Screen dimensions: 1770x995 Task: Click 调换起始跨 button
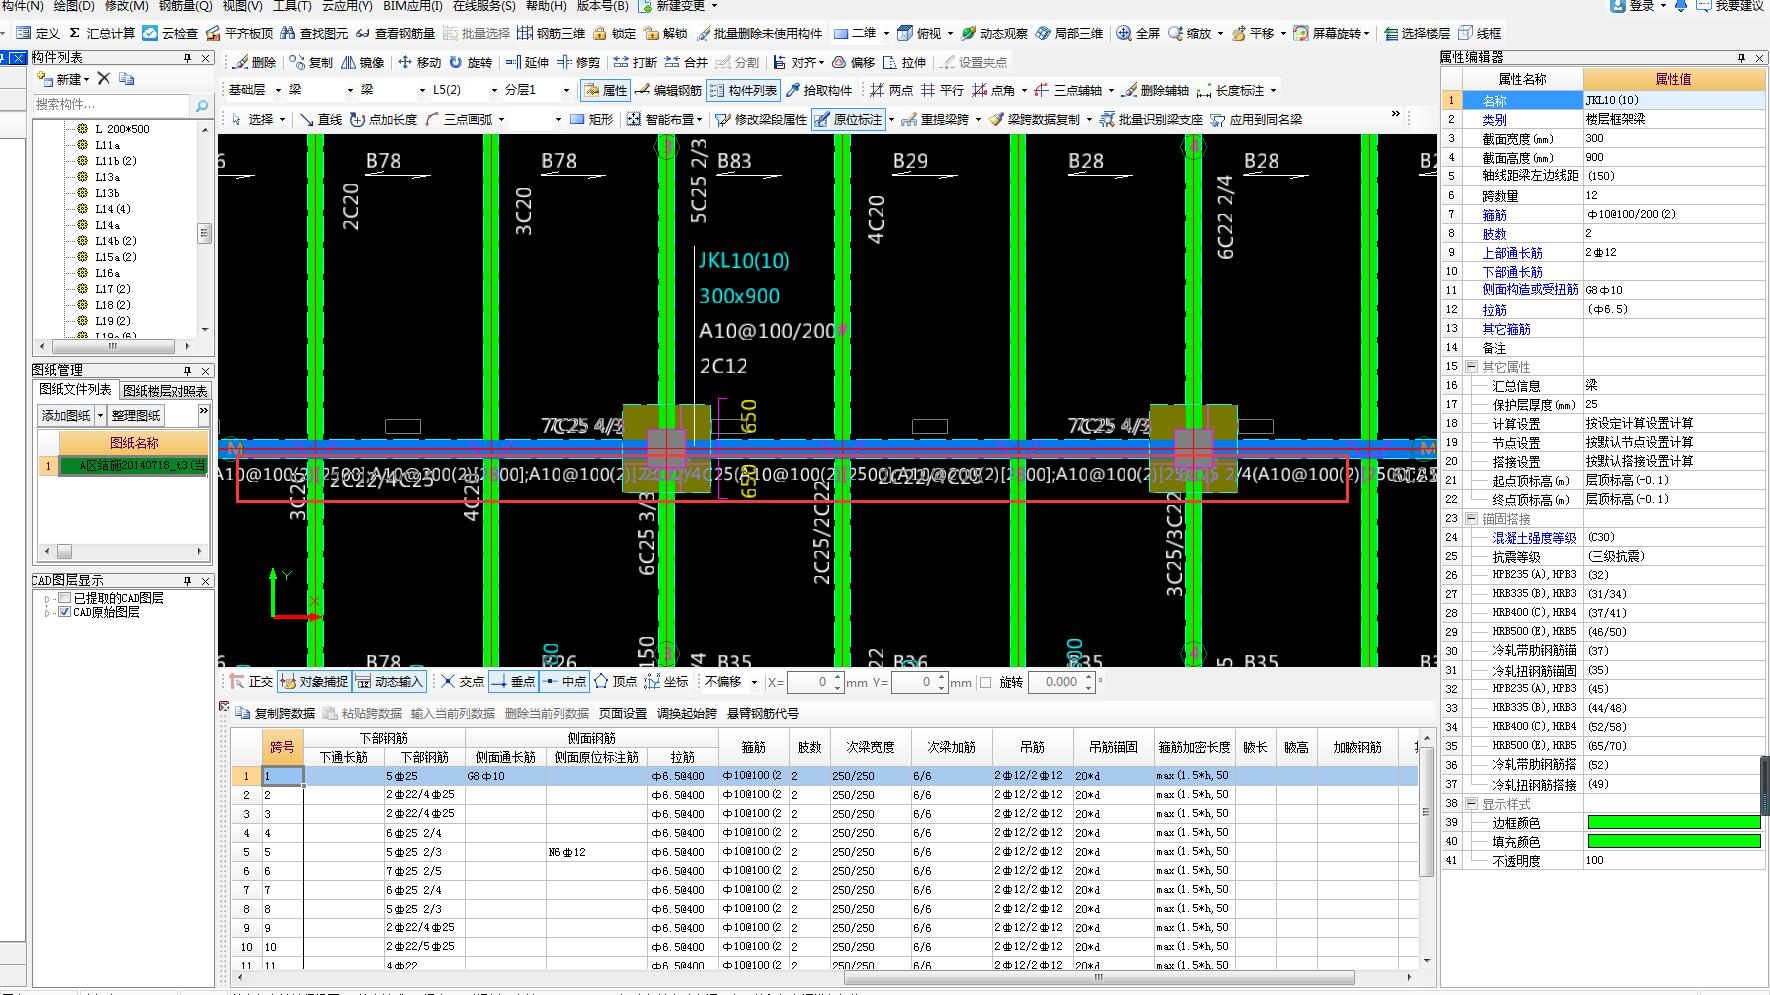click(687, 713)
